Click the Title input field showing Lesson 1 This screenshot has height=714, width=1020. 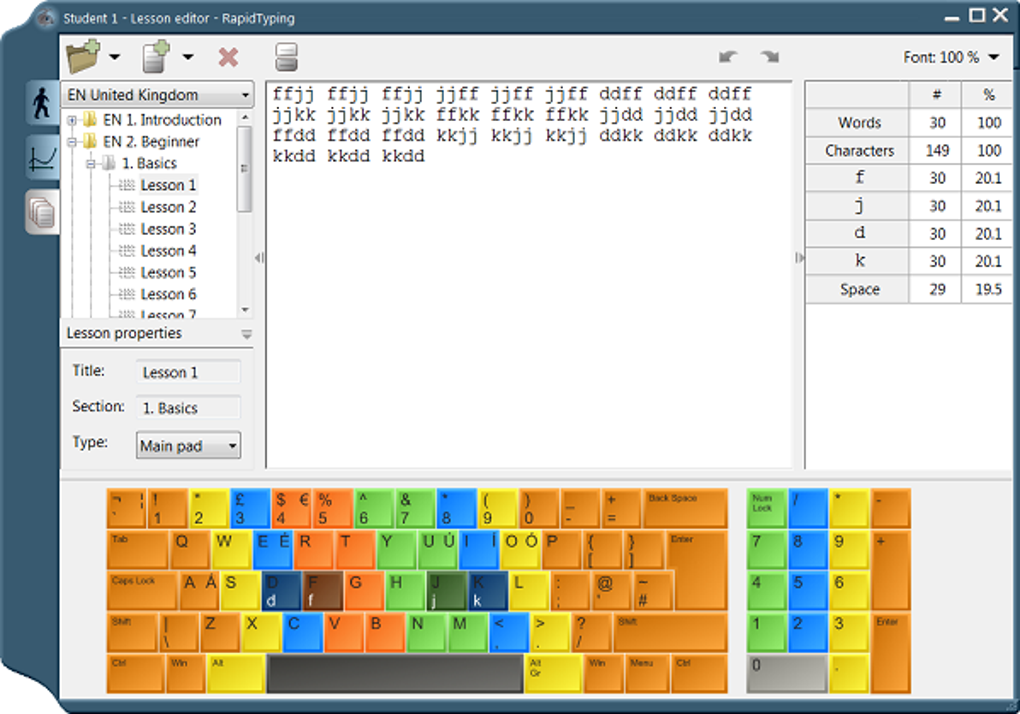pos(188,371)
